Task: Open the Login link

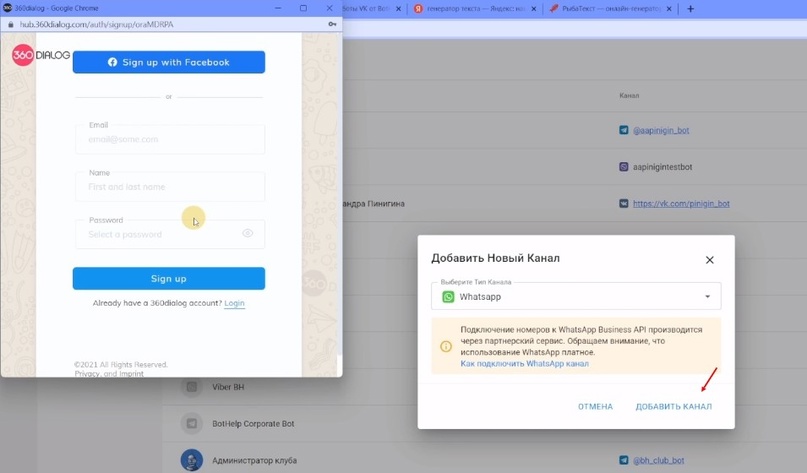Action: [x=234, y=303]
